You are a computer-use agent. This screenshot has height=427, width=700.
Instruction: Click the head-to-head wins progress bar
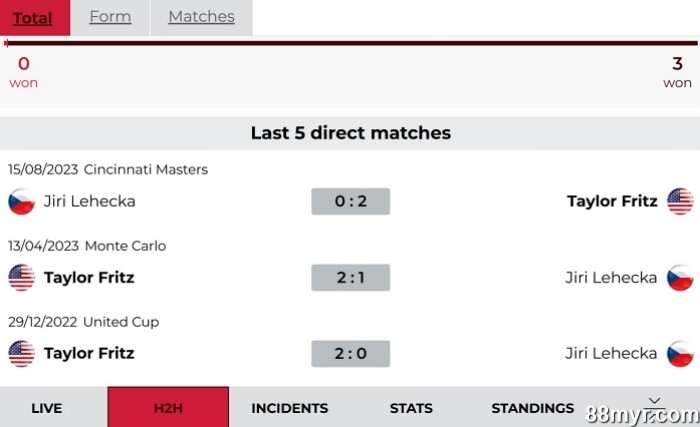click(350, 43)
